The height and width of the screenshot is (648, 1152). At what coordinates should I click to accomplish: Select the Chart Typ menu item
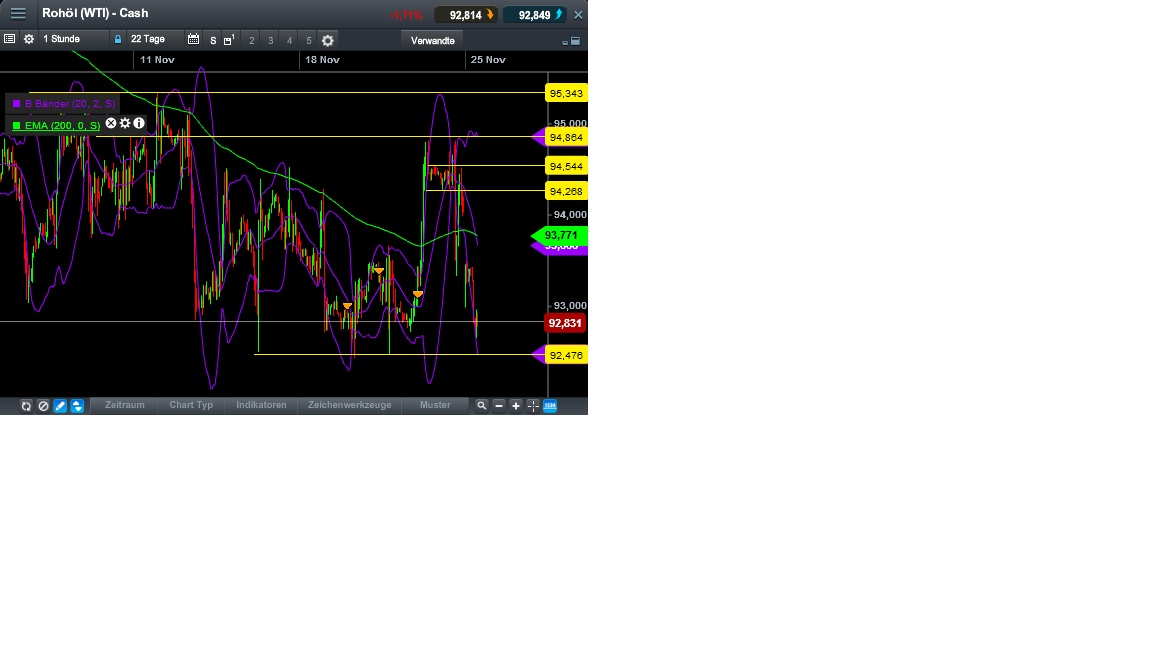[x=190, y=405]
